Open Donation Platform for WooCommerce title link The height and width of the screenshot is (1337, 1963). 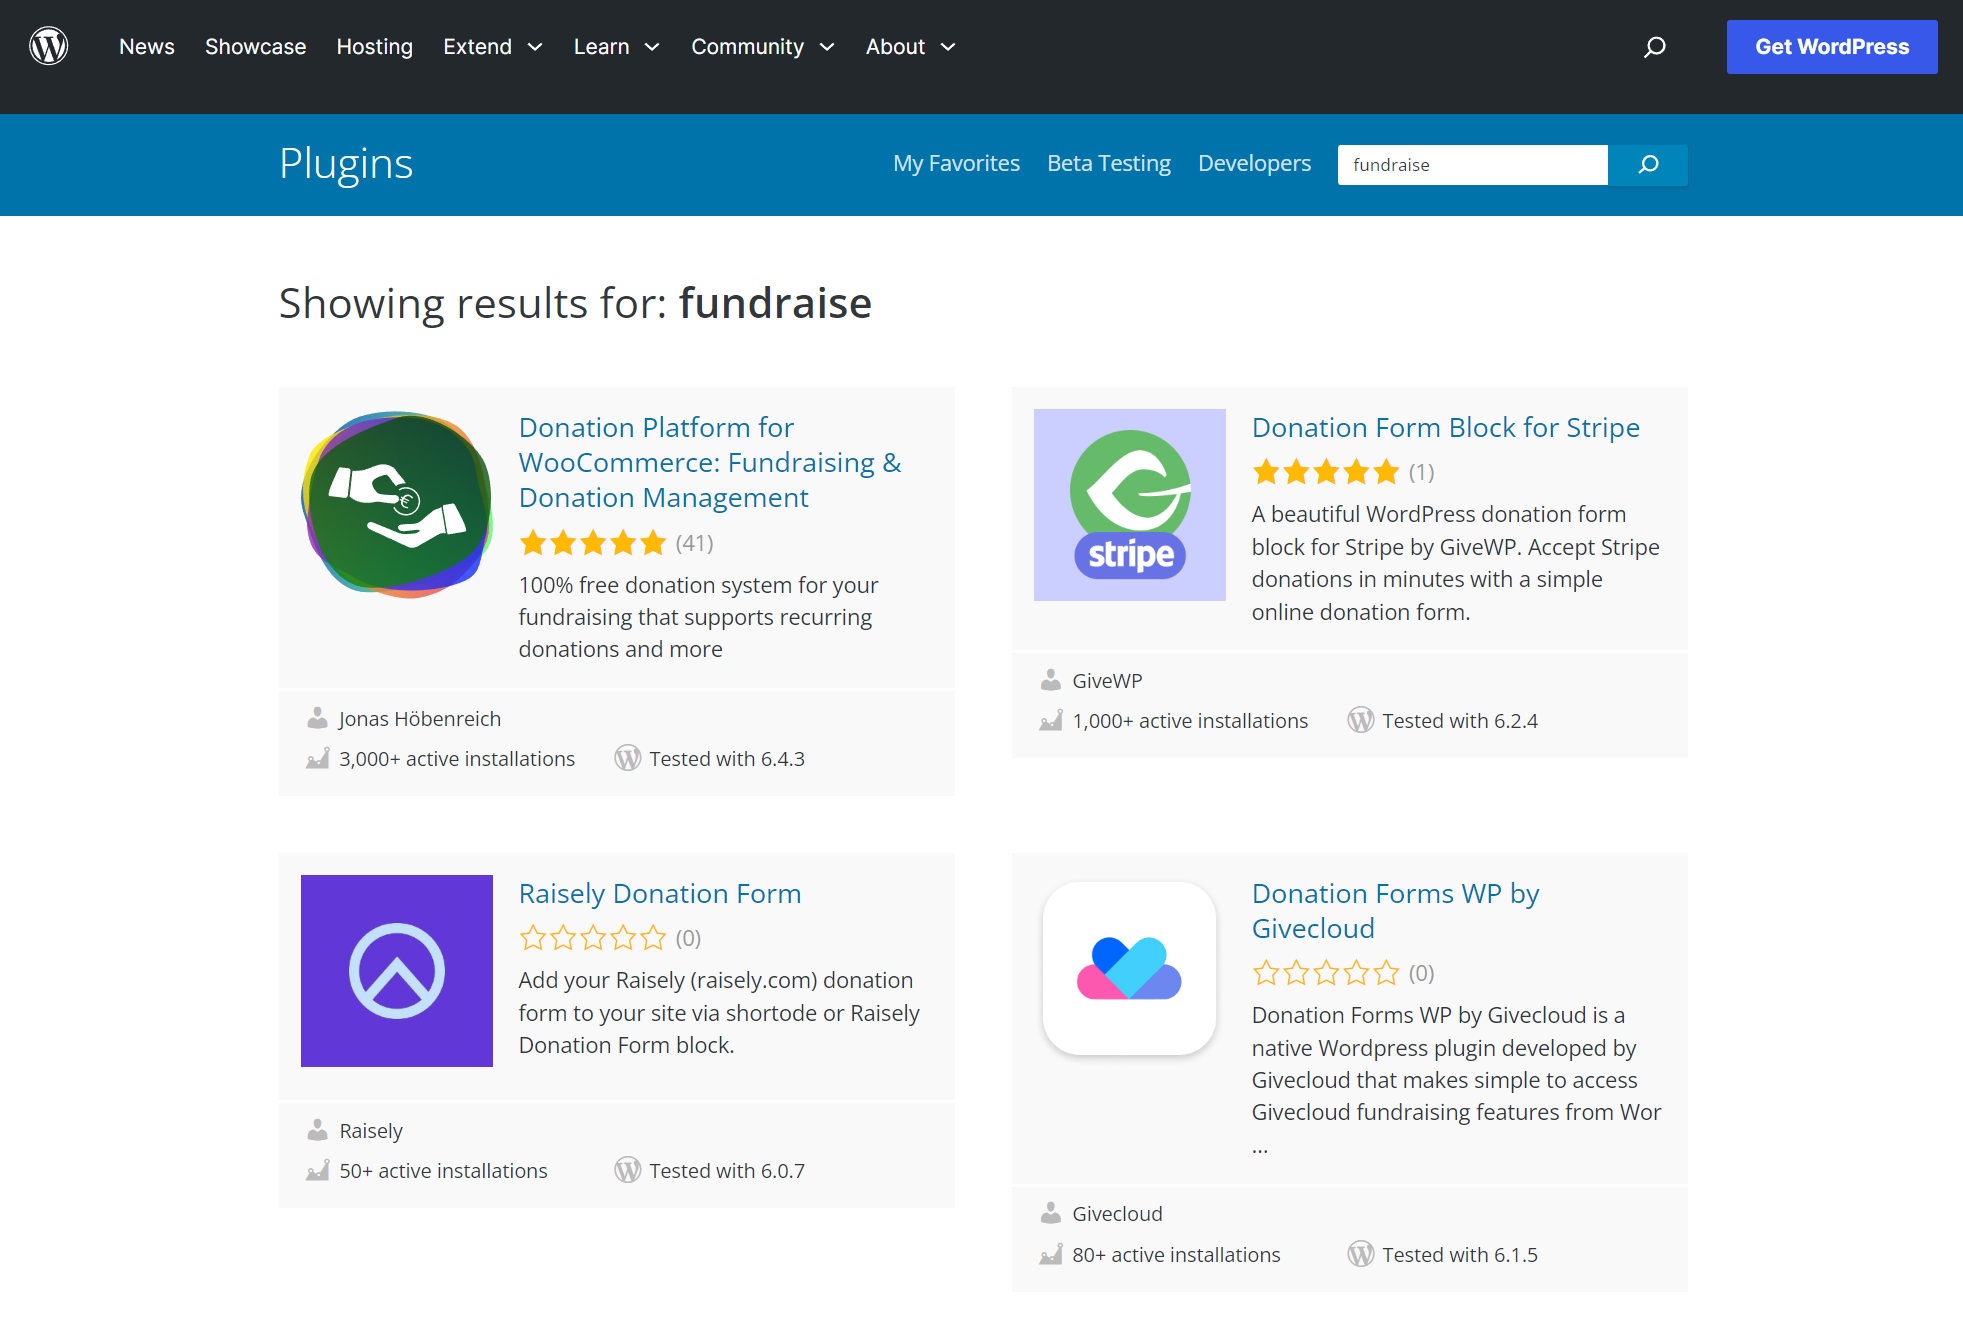click(x=710, y=462)
